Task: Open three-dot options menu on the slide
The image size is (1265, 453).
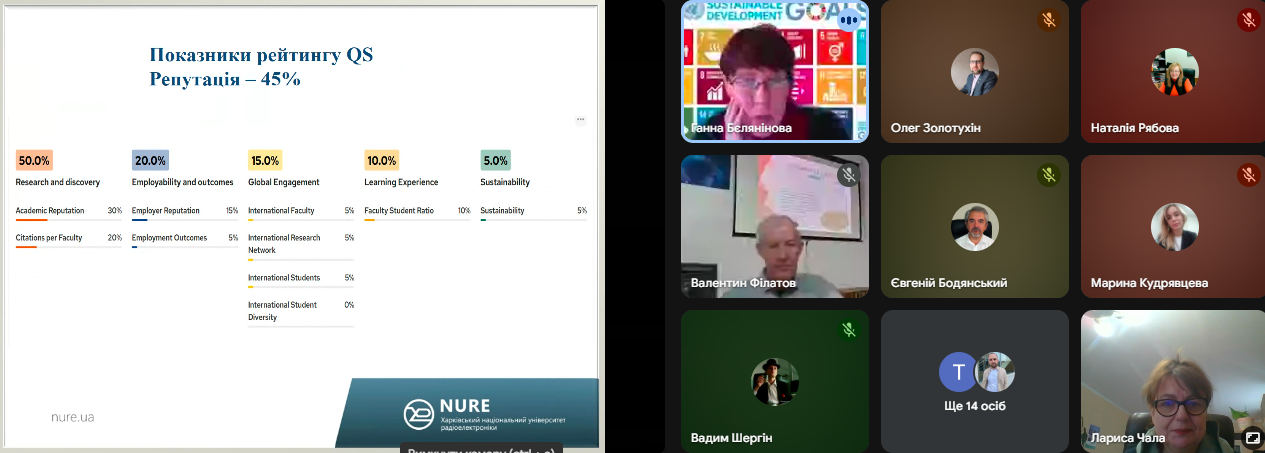Action: point(580,119)
